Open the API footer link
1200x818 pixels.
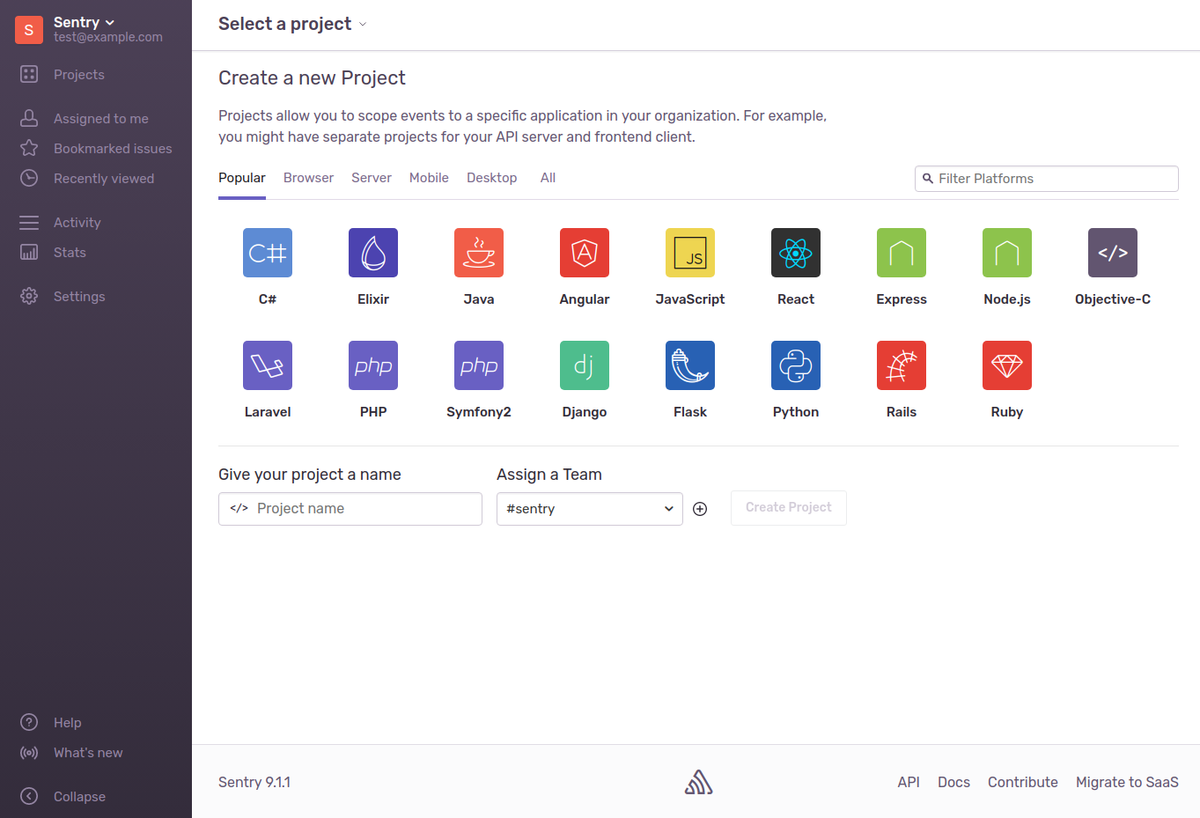coord(908,782)
